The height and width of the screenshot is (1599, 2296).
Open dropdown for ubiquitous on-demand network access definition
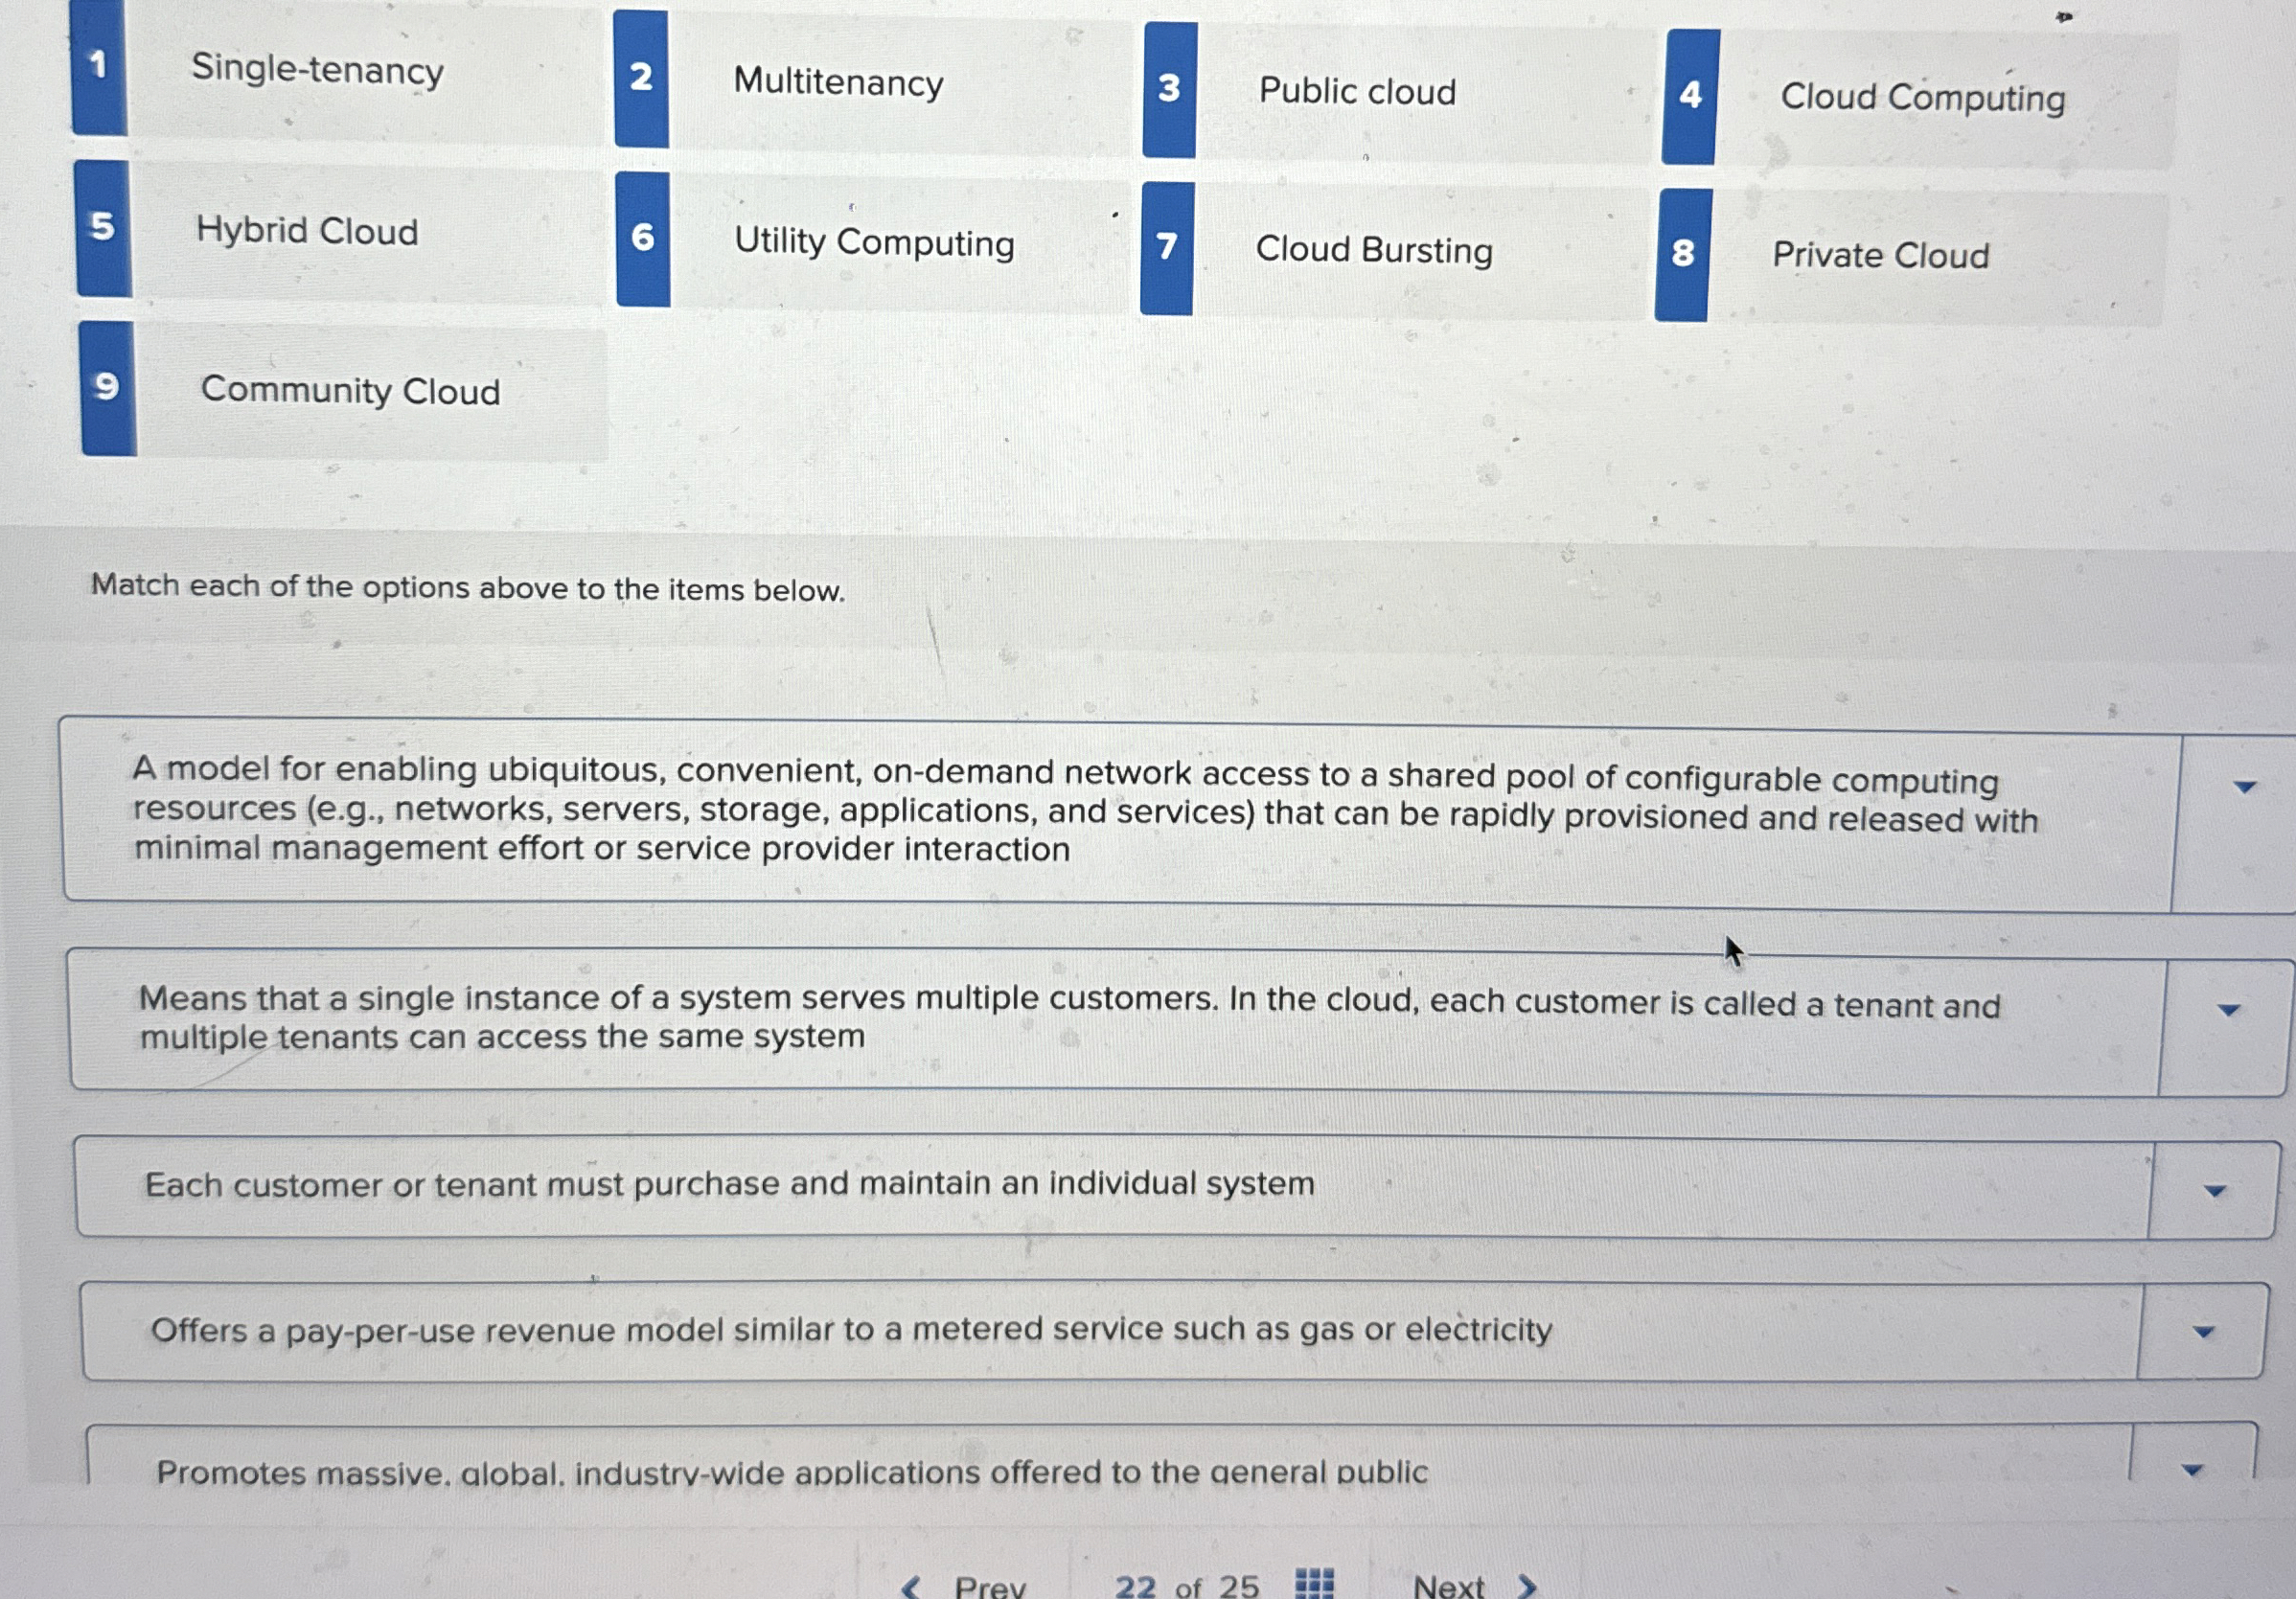[x=2244, y=787]
